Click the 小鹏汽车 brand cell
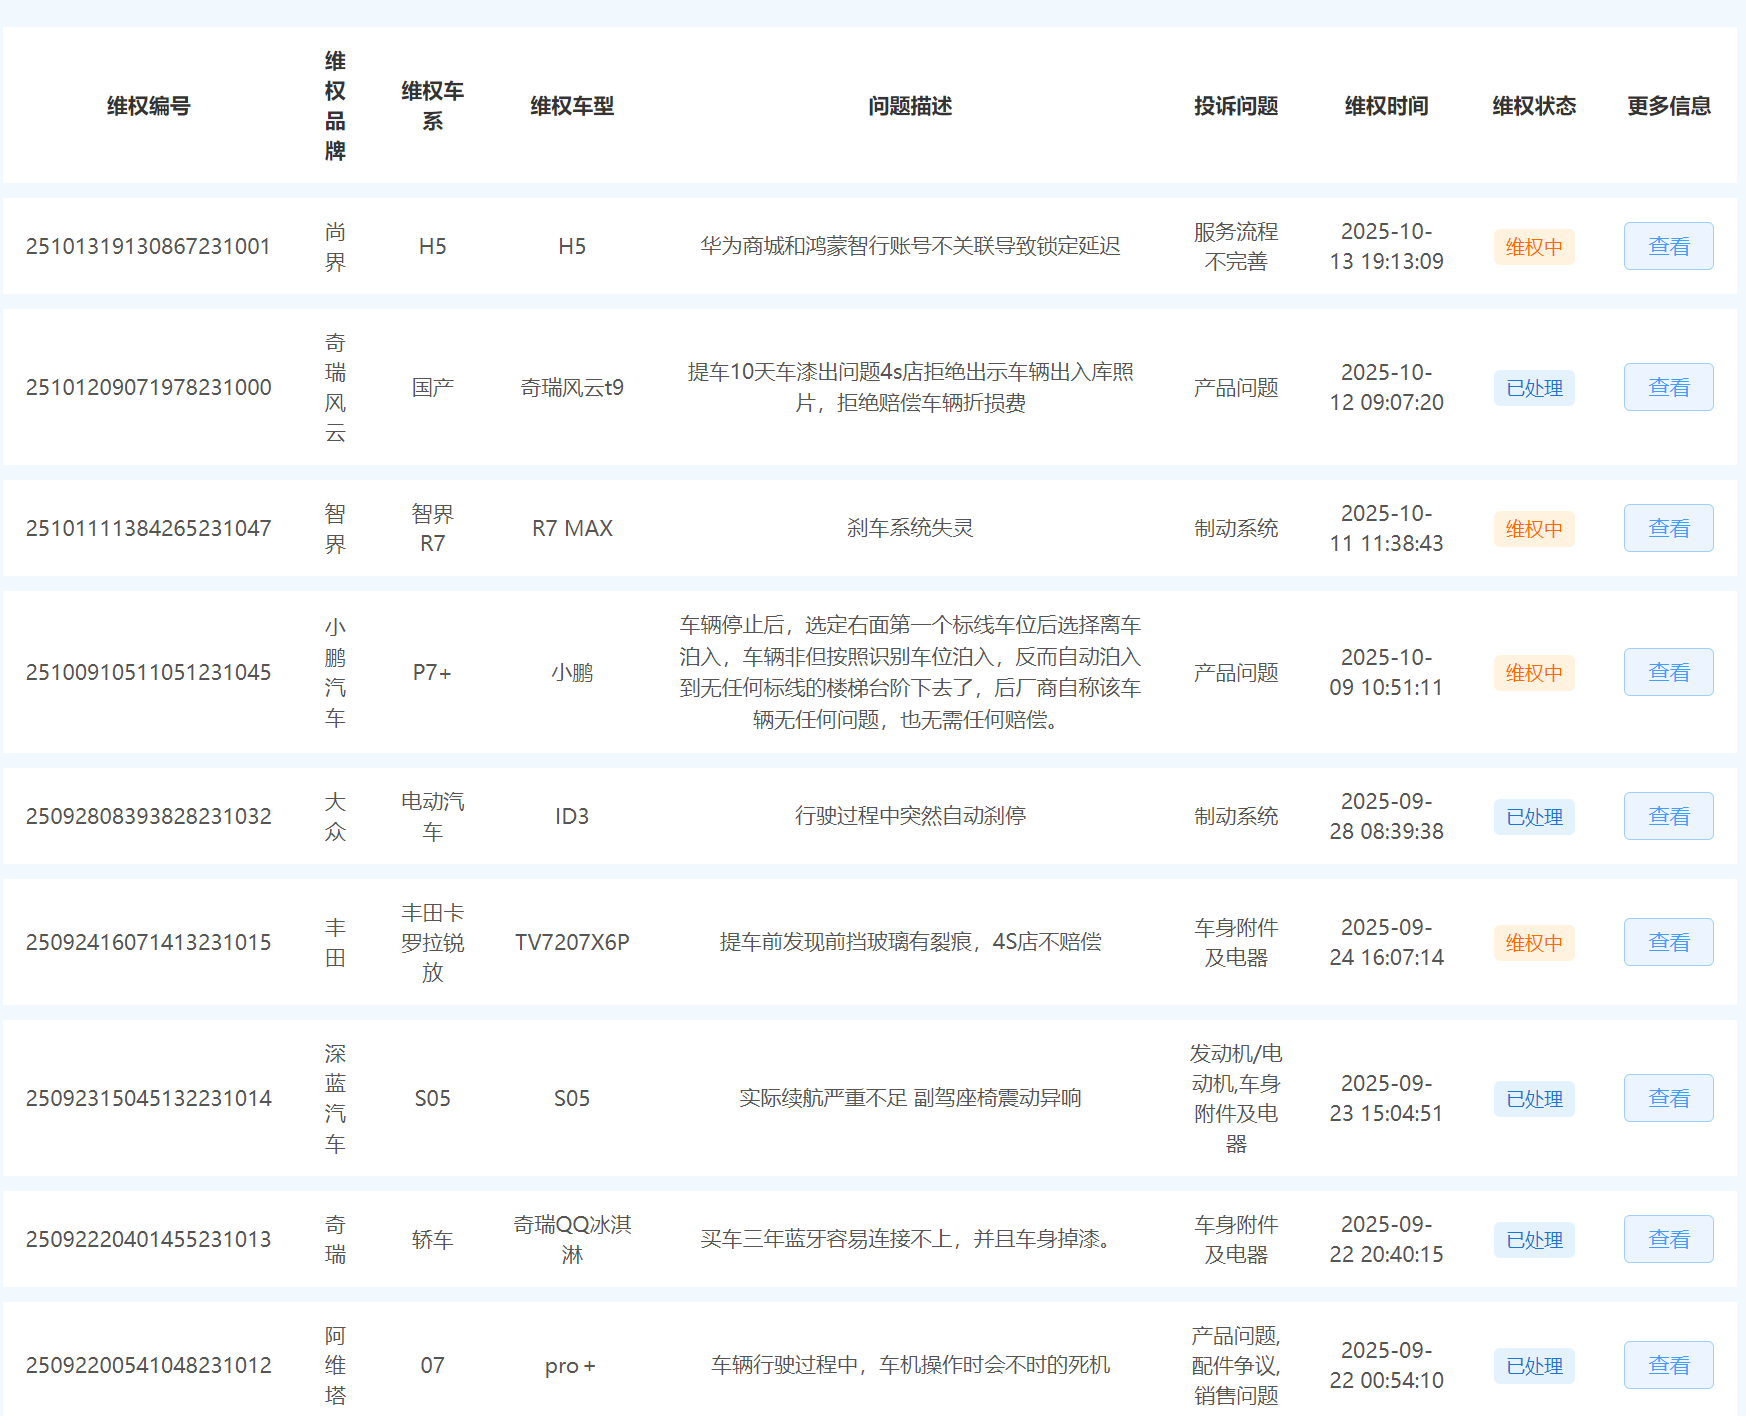The width and height of the screenshot is (1746, 1416). click(x=335, y=672)
